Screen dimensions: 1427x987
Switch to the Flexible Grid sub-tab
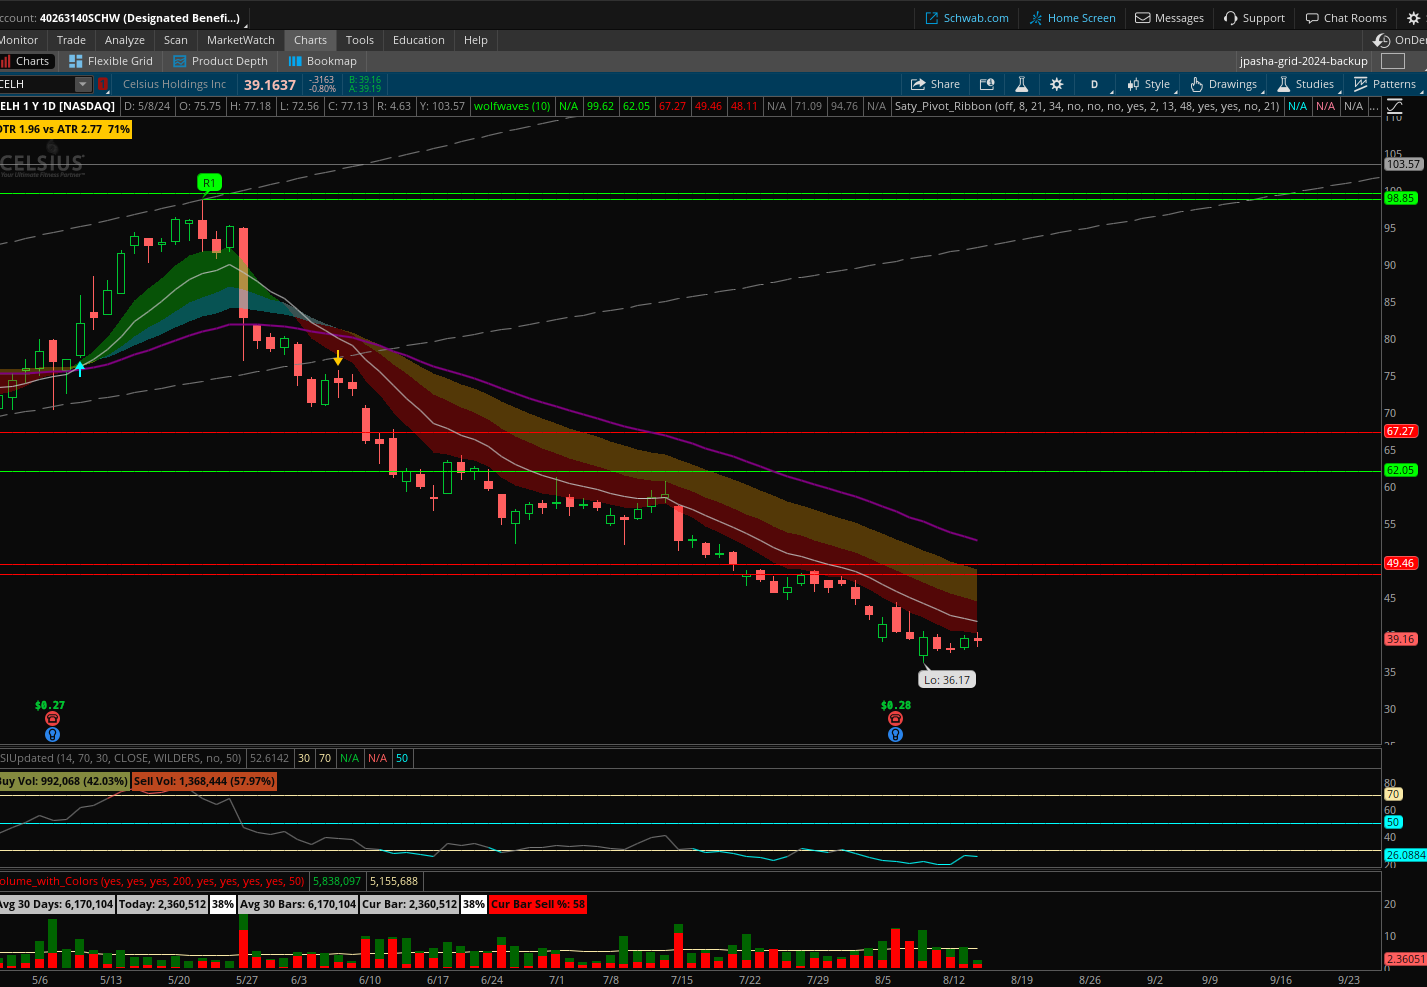[x=111, y=61]
